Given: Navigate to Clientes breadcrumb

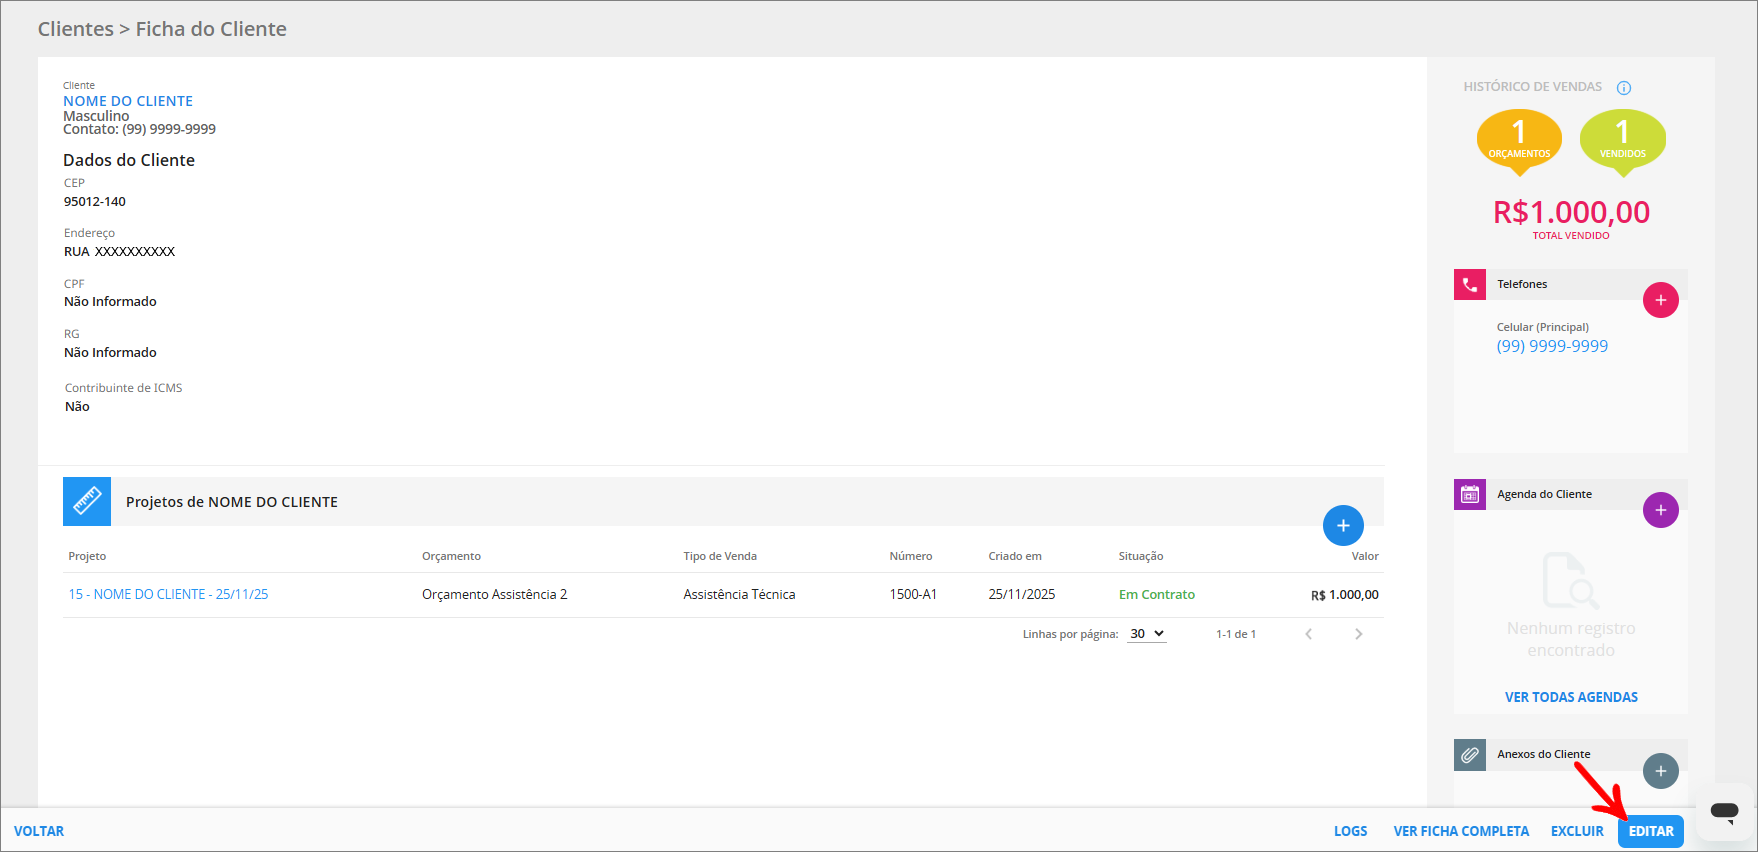Looking at the screenshot, I should click(x=76, y=29).
